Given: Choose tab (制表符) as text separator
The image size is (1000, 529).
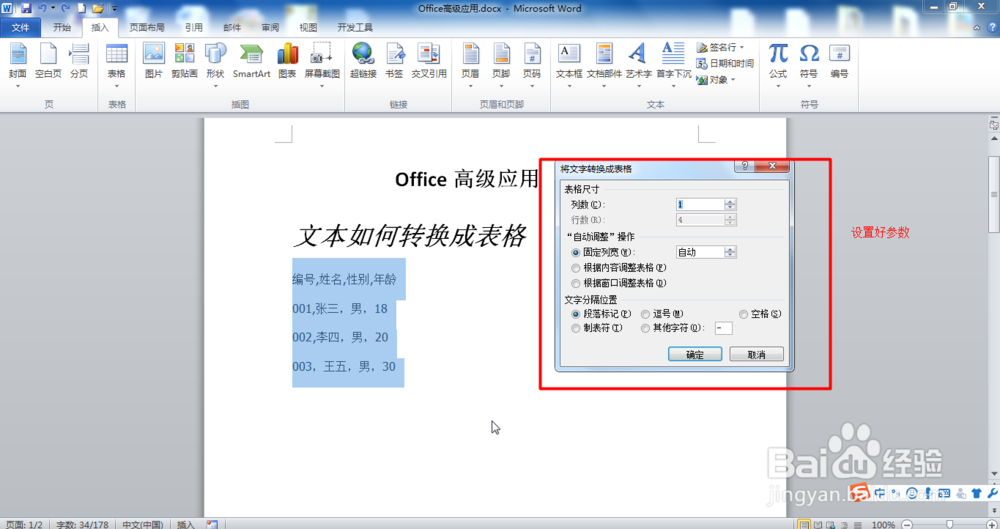Looking at the screenshot, I should pos(597,328).
